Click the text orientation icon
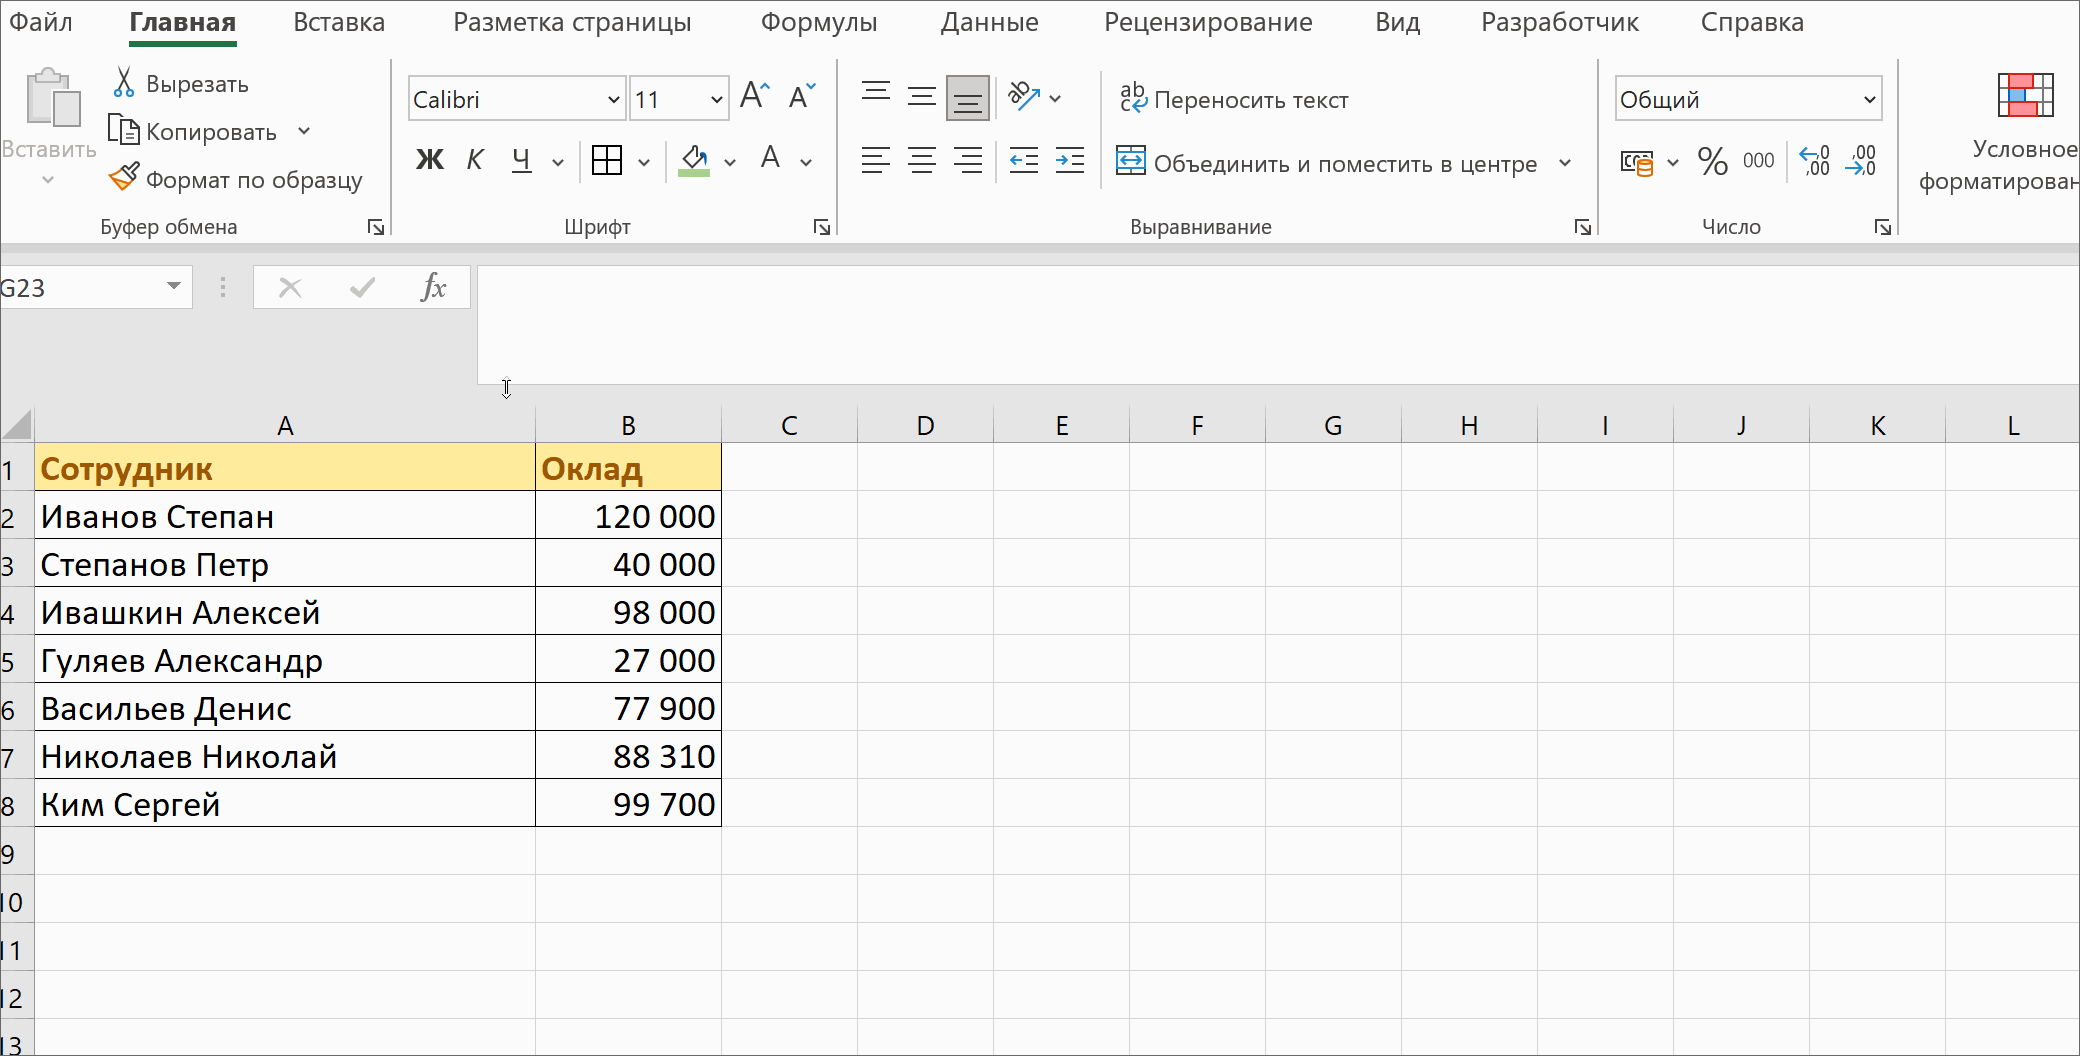 (x=1024, y=96)
